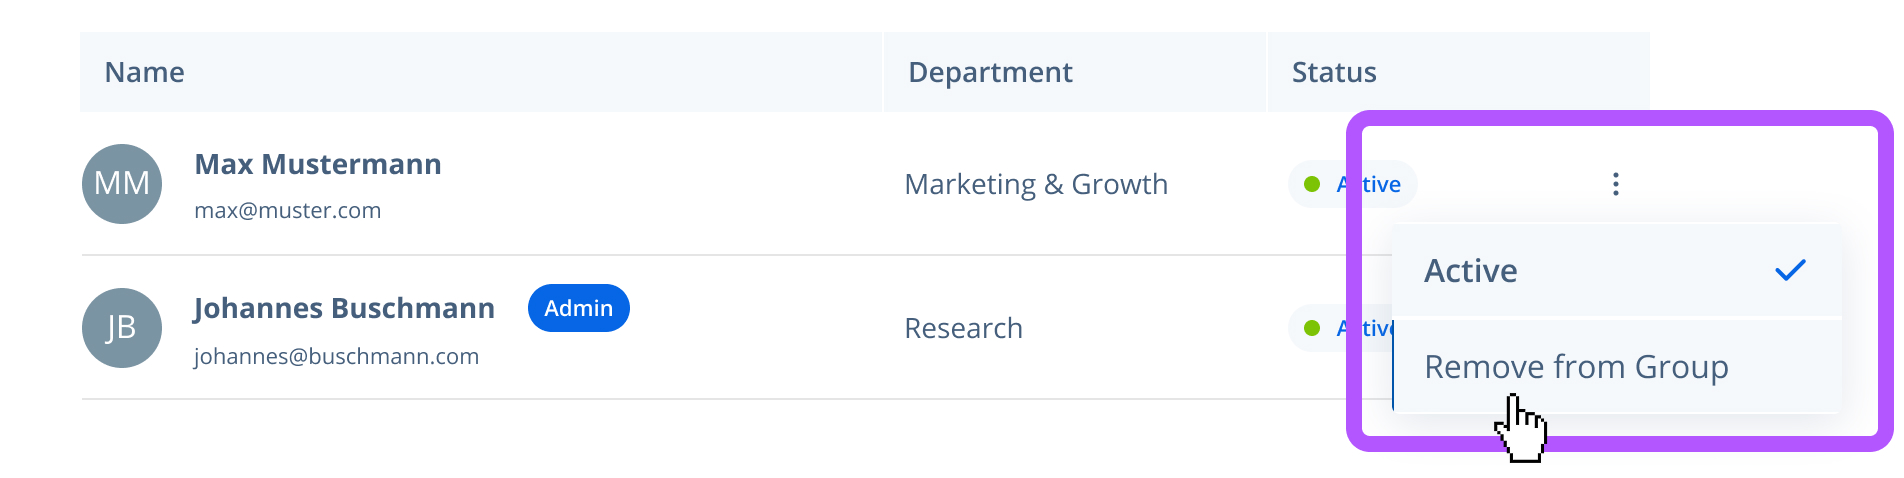The image size is (1904, 478).
Task: Click the JB avatar circle
Action: 122,328
